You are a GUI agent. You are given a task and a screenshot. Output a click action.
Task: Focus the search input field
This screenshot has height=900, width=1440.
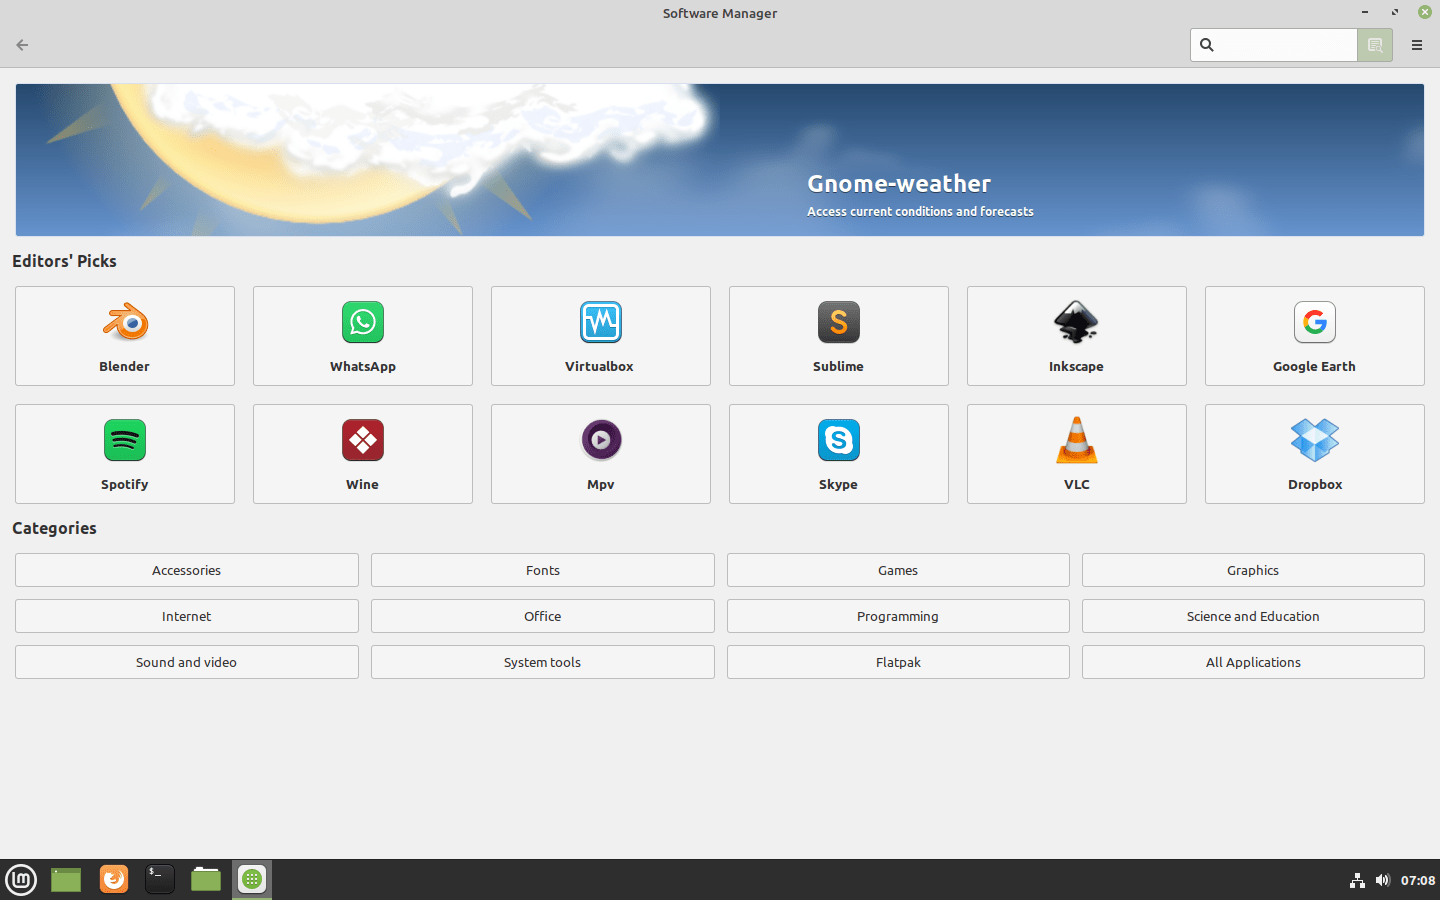pyautogui.click(x=1274, y=45)
